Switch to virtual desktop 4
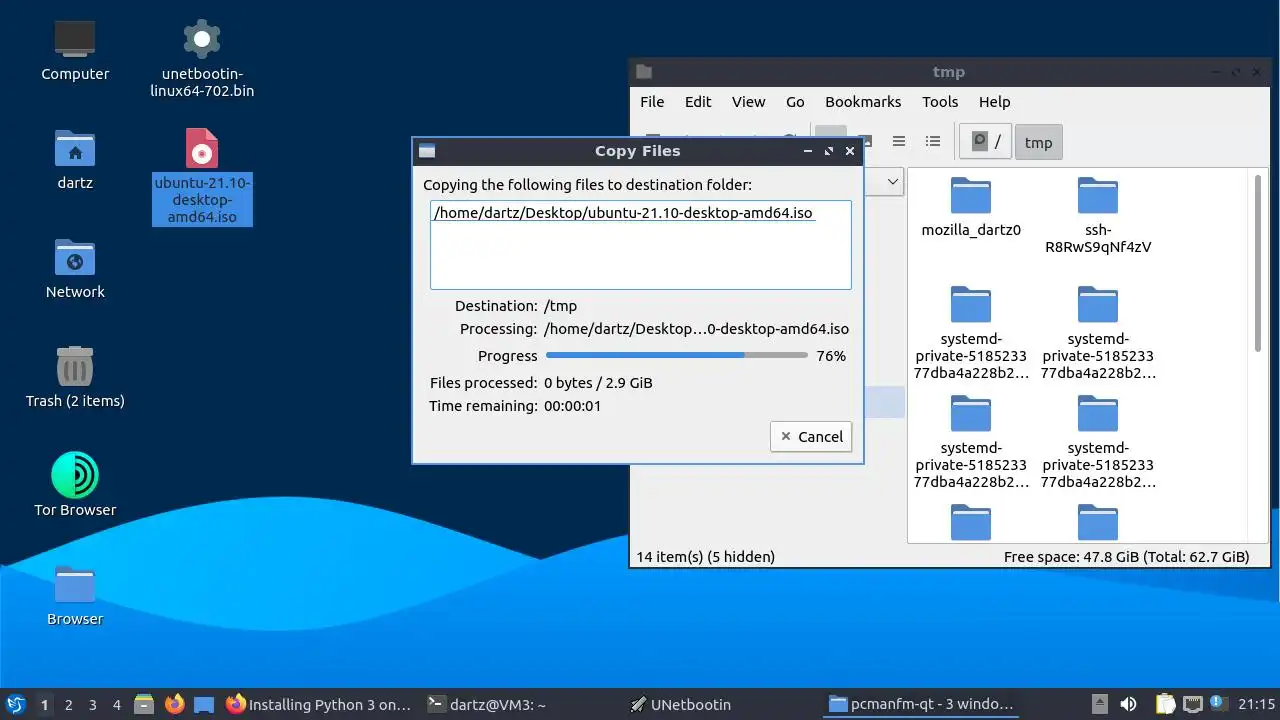 [116, 704]
